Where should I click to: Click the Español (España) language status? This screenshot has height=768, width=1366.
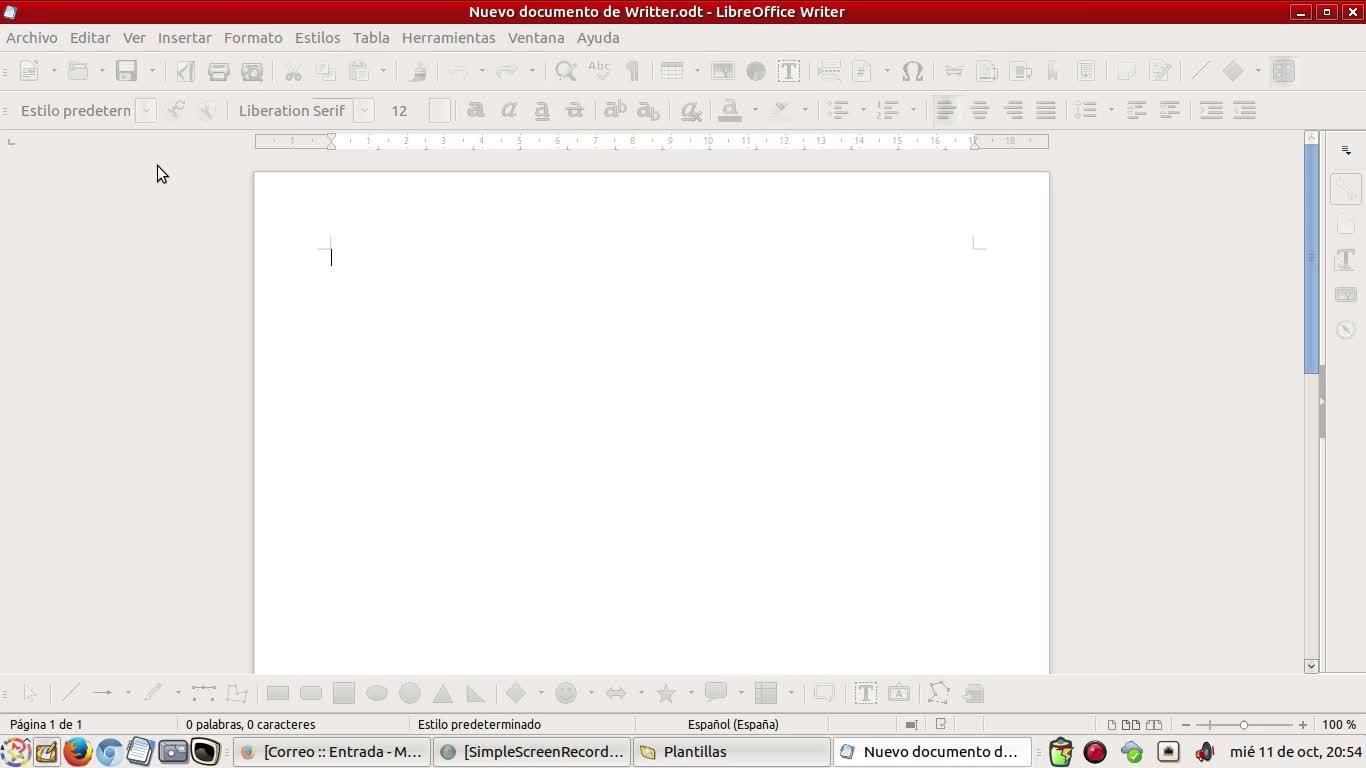(x=733, y=724)
